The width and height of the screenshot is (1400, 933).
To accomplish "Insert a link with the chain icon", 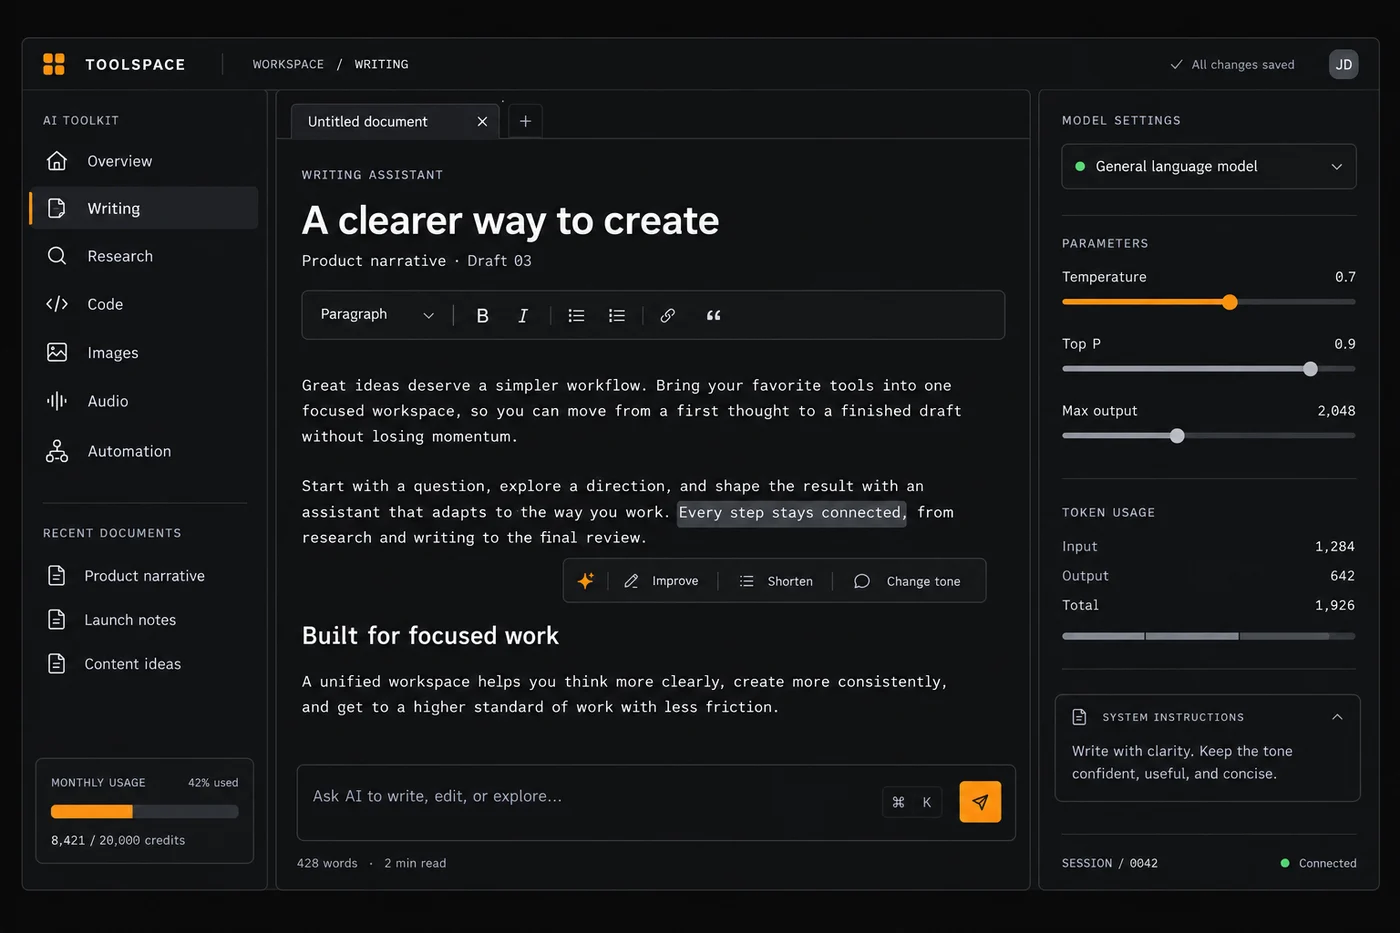I will pos(667,315).
